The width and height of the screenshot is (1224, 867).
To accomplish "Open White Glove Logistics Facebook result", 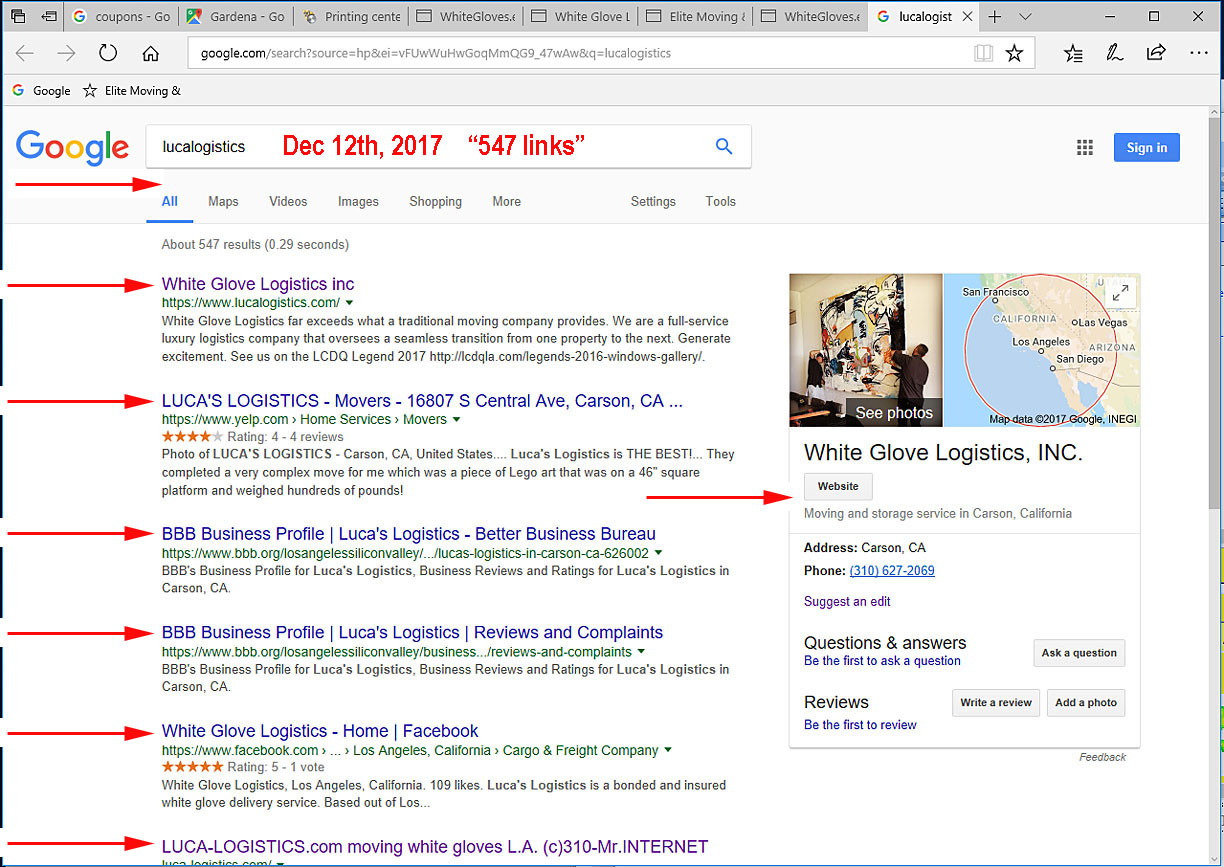I will pos(320,731).
